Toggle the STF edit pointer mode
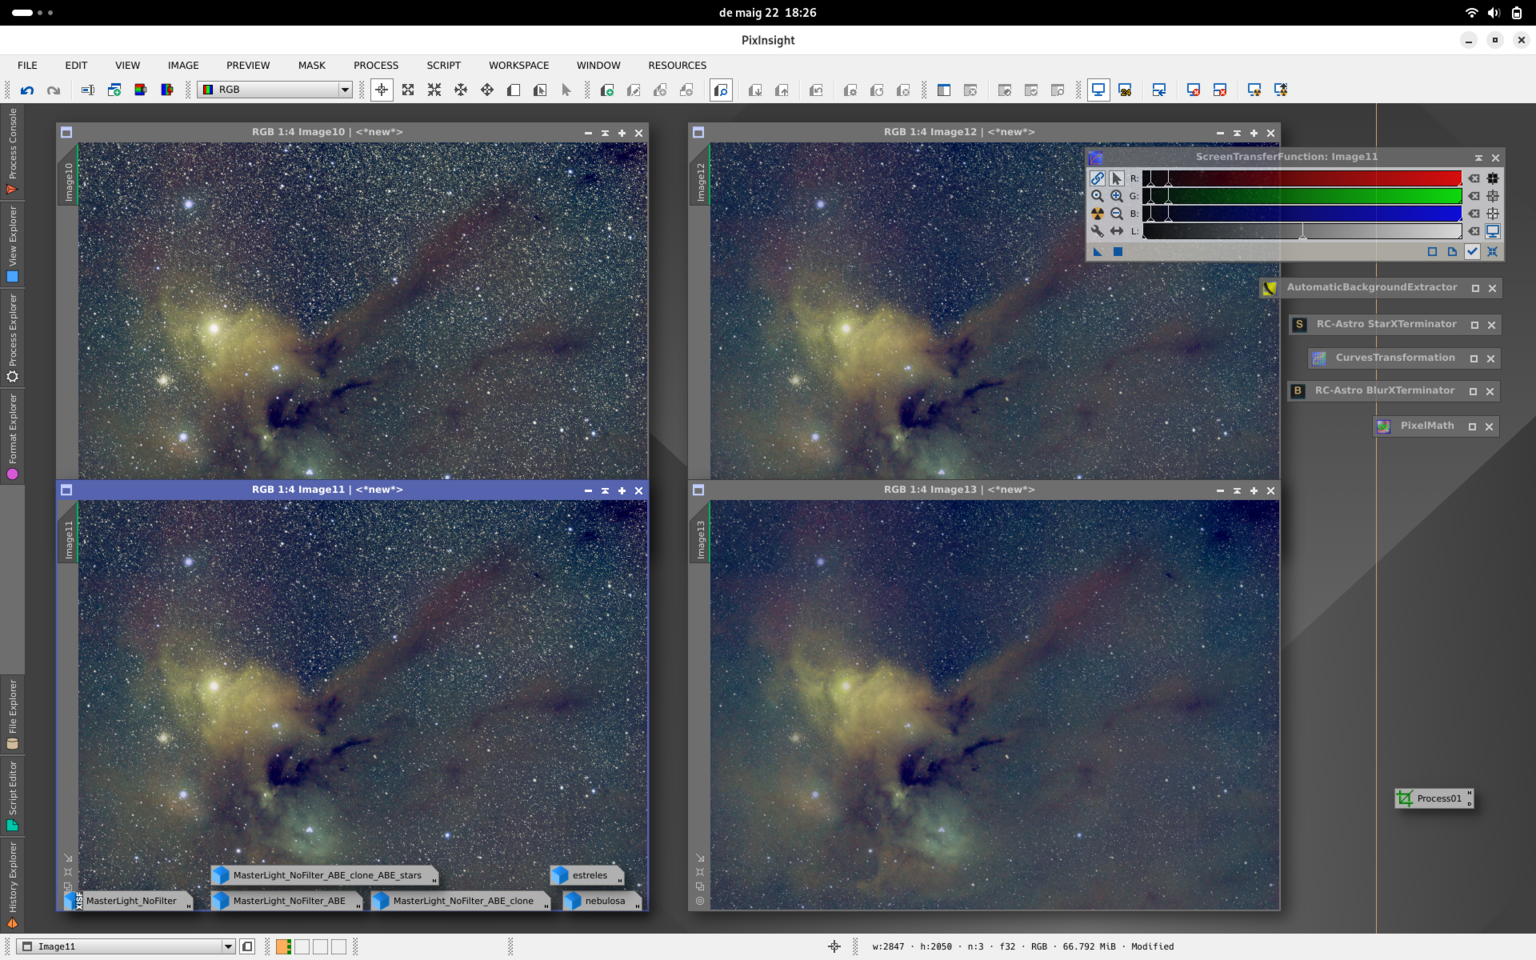This screenshot has height=960, width=1536. click(1116, 179)
